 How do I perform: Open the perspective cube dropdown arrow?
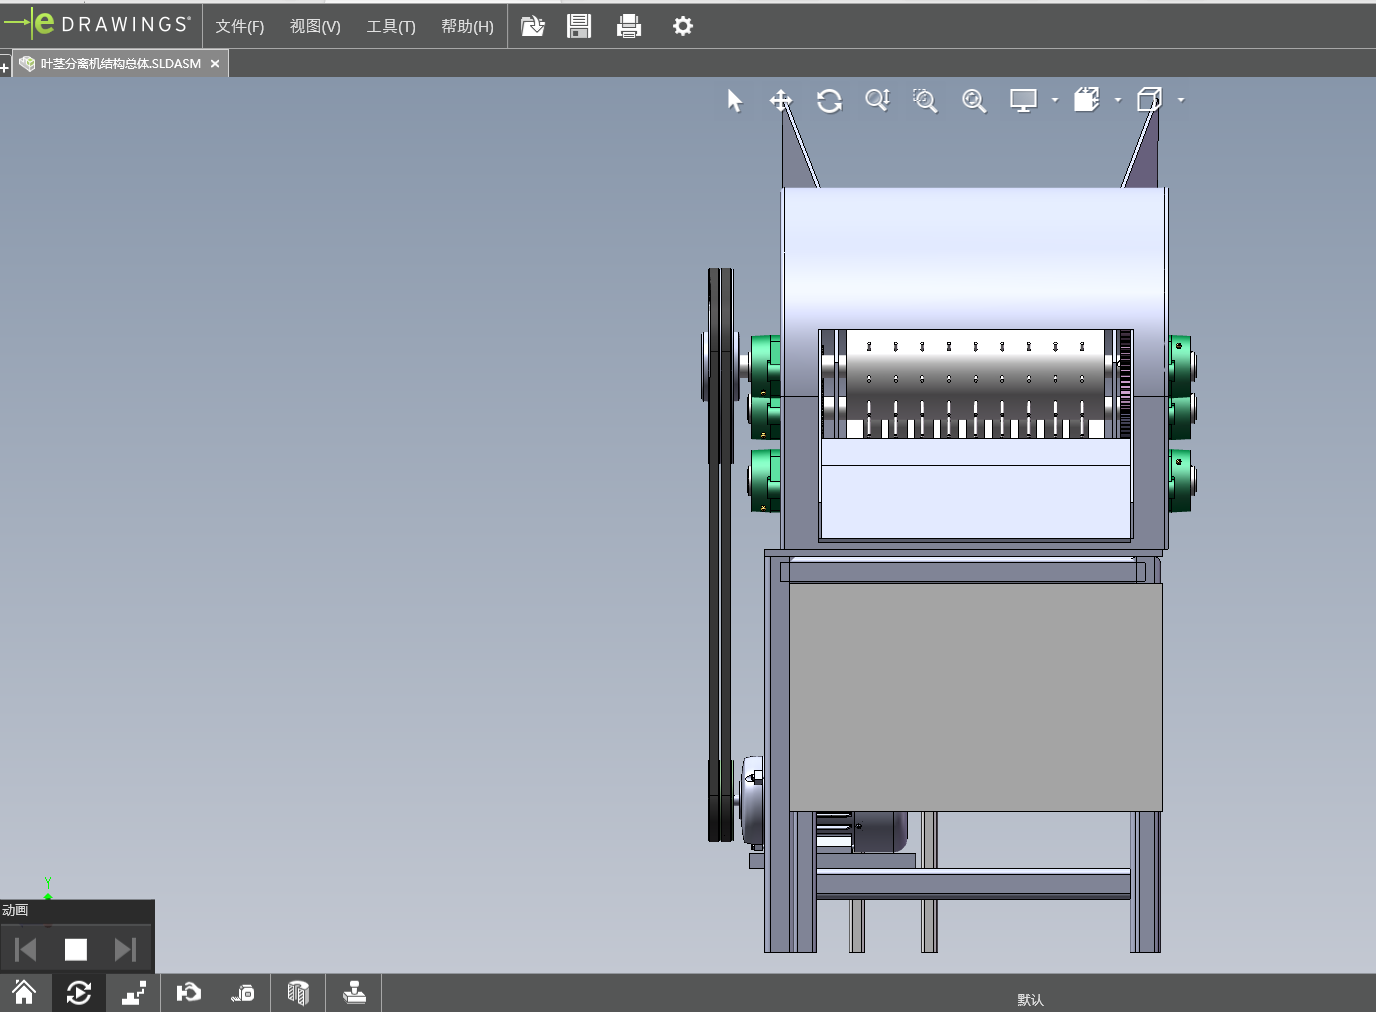coord(1181,100)
